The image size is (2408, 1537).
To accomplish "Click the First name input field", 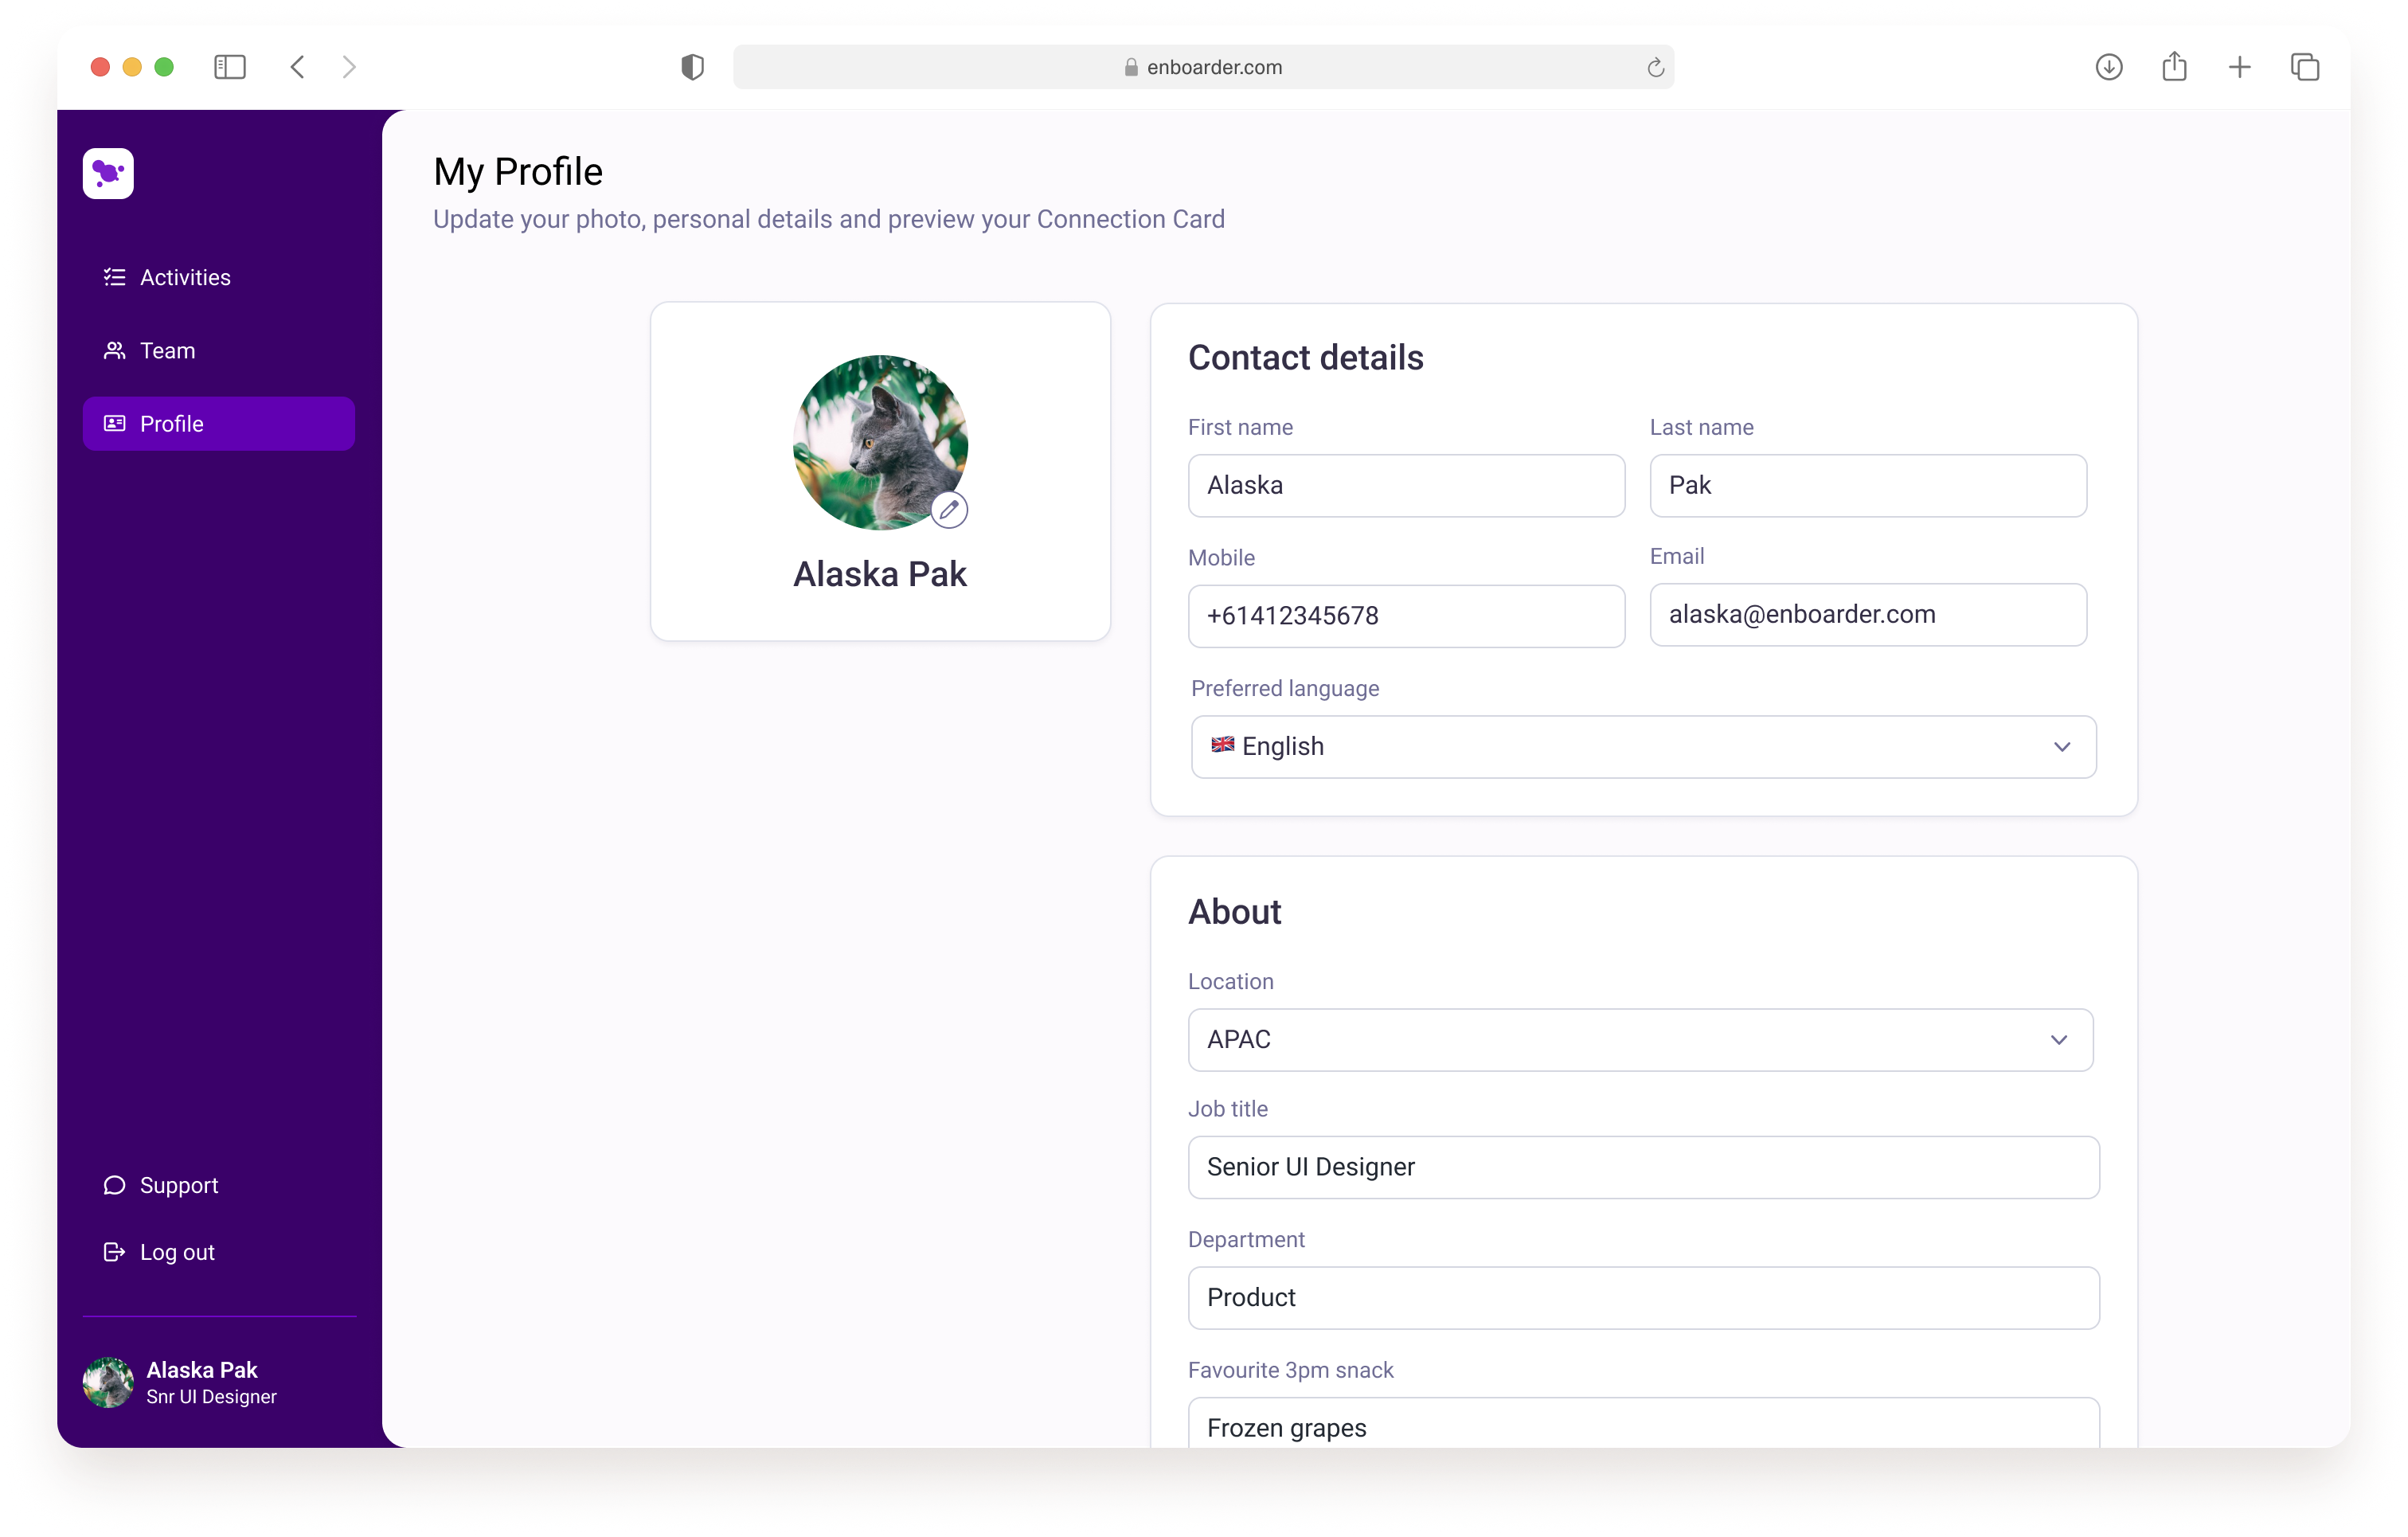I will pyautogui.click(x=1405, y=486).
